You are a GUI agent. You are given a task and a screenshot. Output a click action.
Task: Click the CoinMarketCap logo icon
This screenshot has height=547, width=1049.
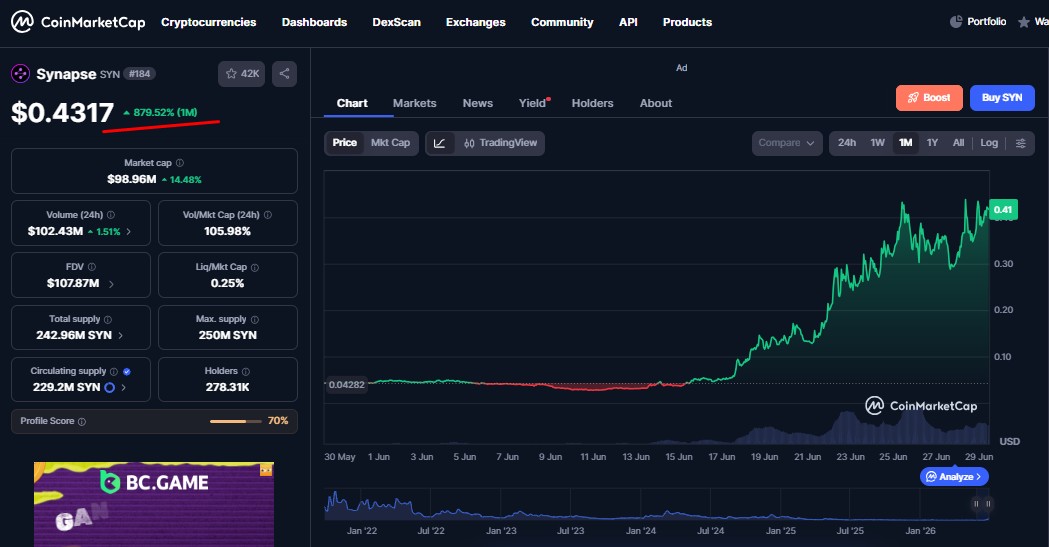tap(22, 22)
